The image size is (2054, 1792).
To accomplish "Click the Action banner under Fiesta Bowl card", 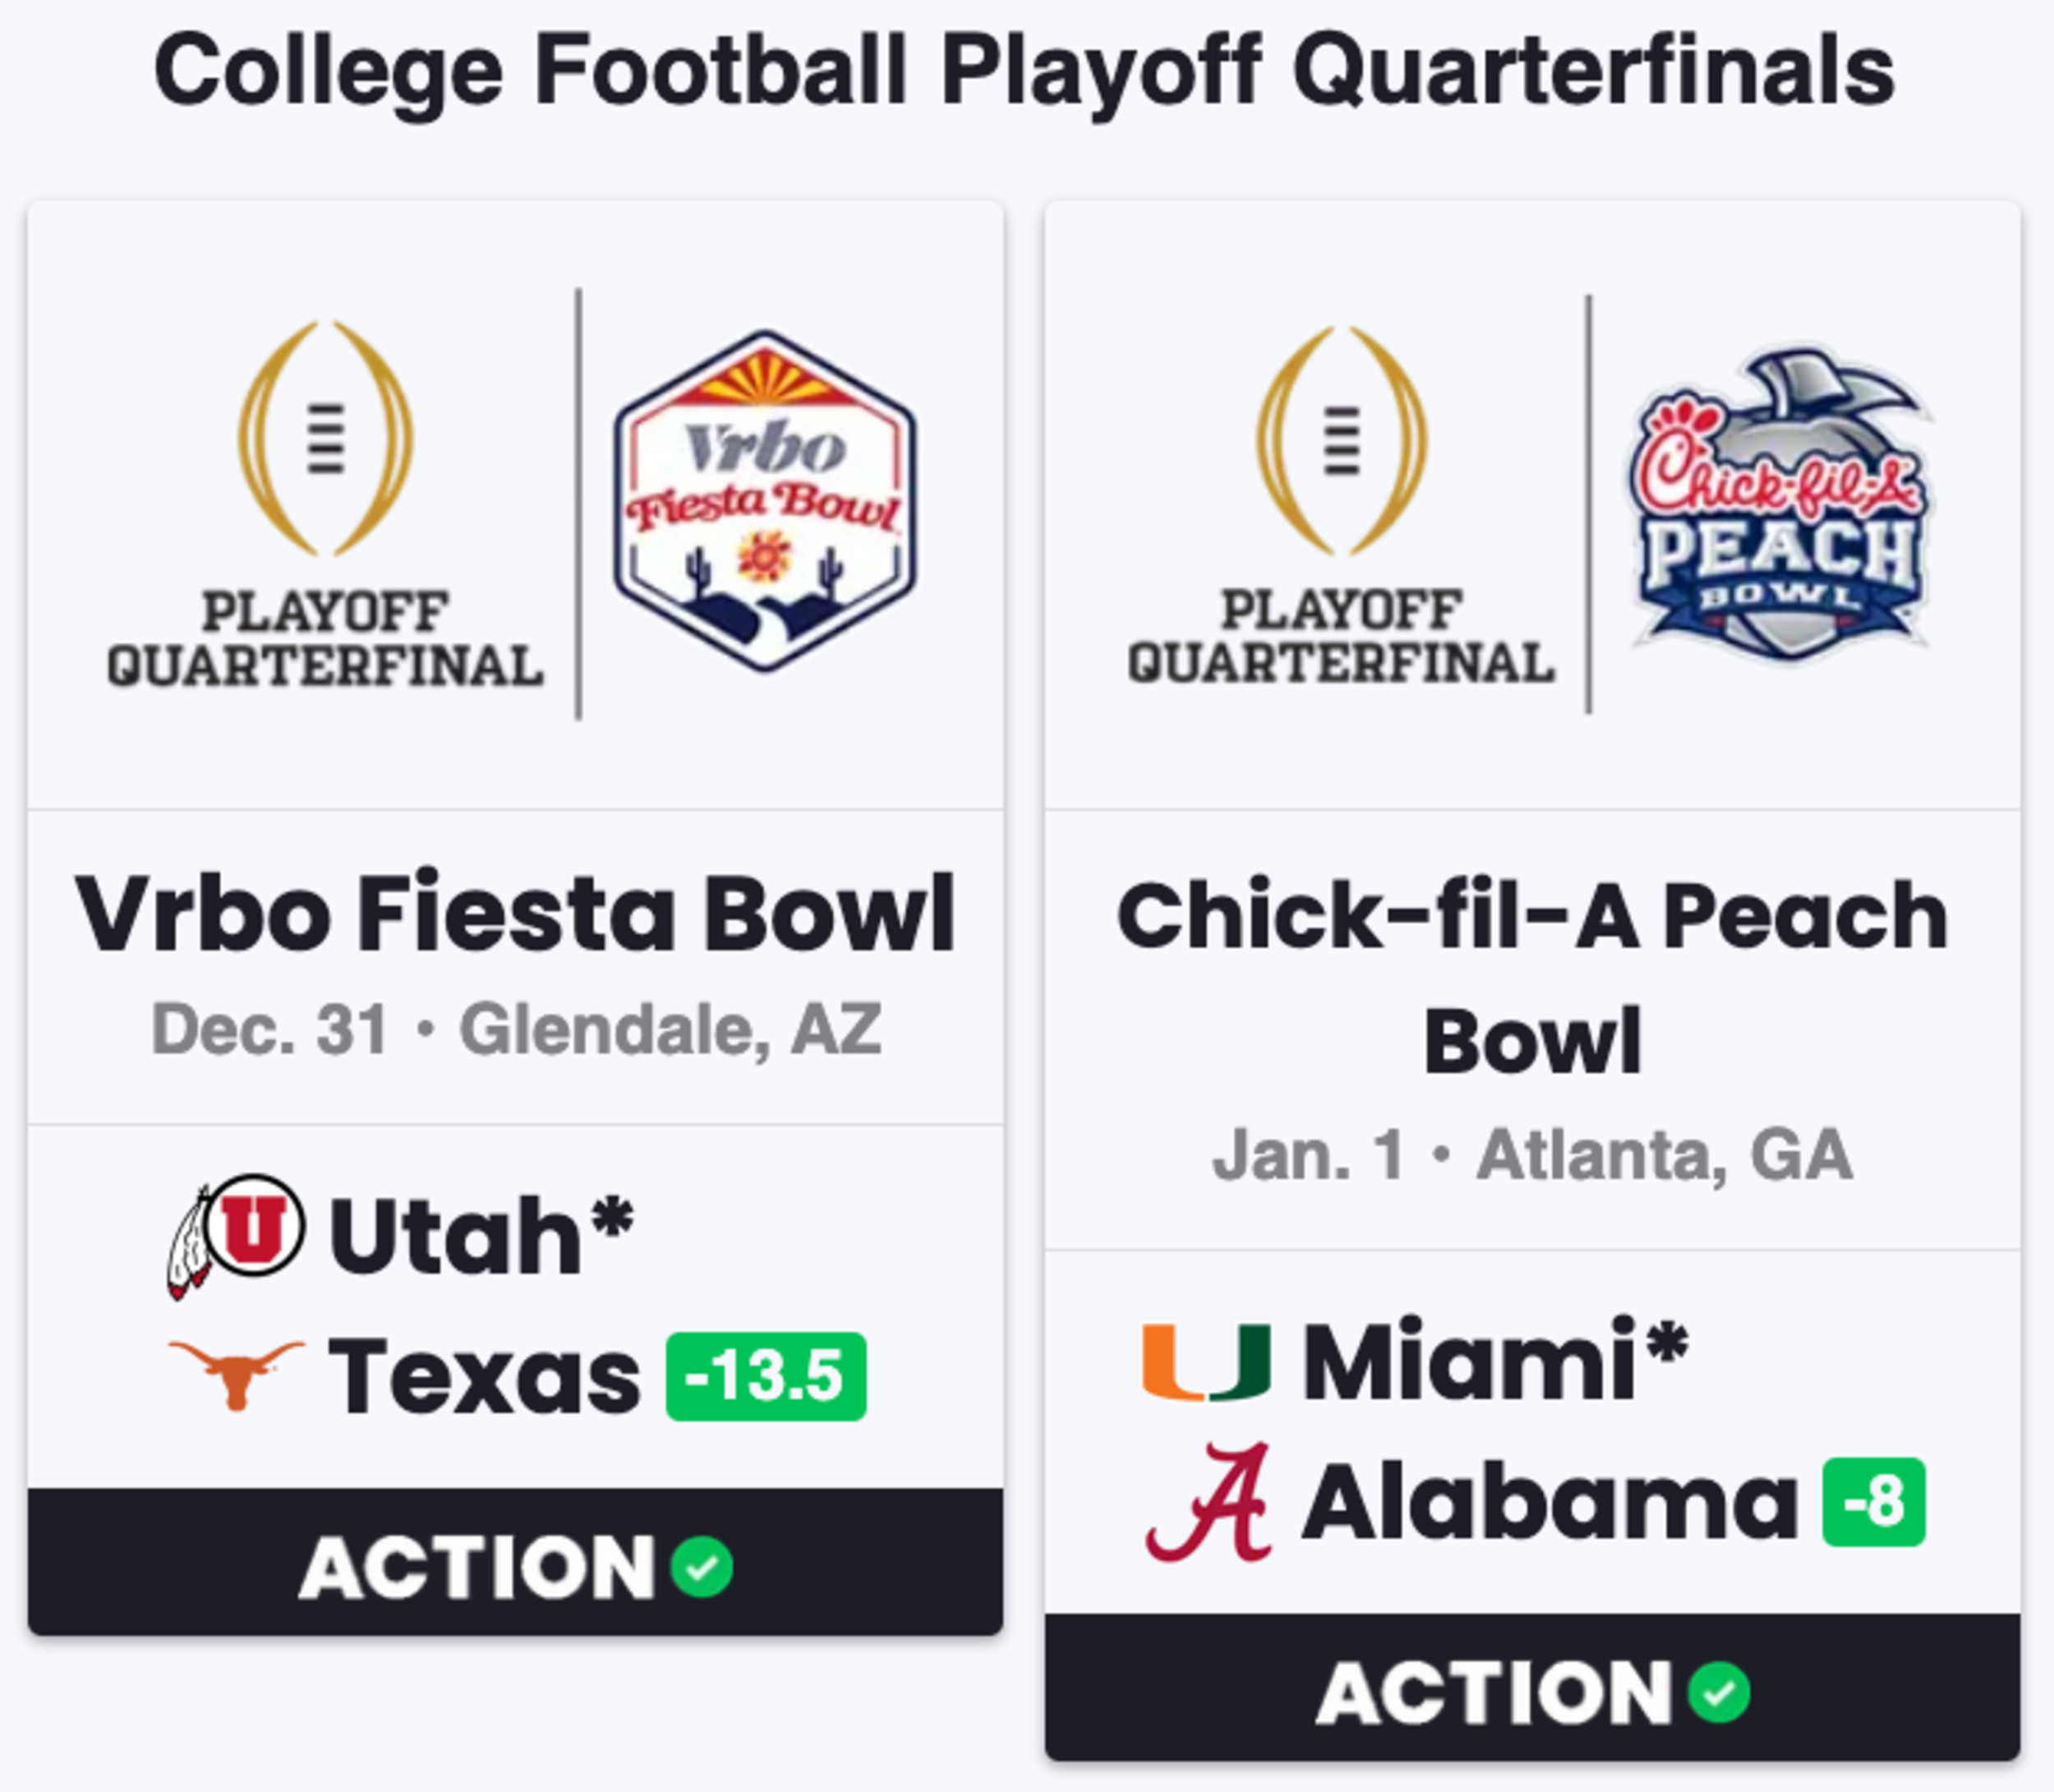I will [x=515, y=1563].
